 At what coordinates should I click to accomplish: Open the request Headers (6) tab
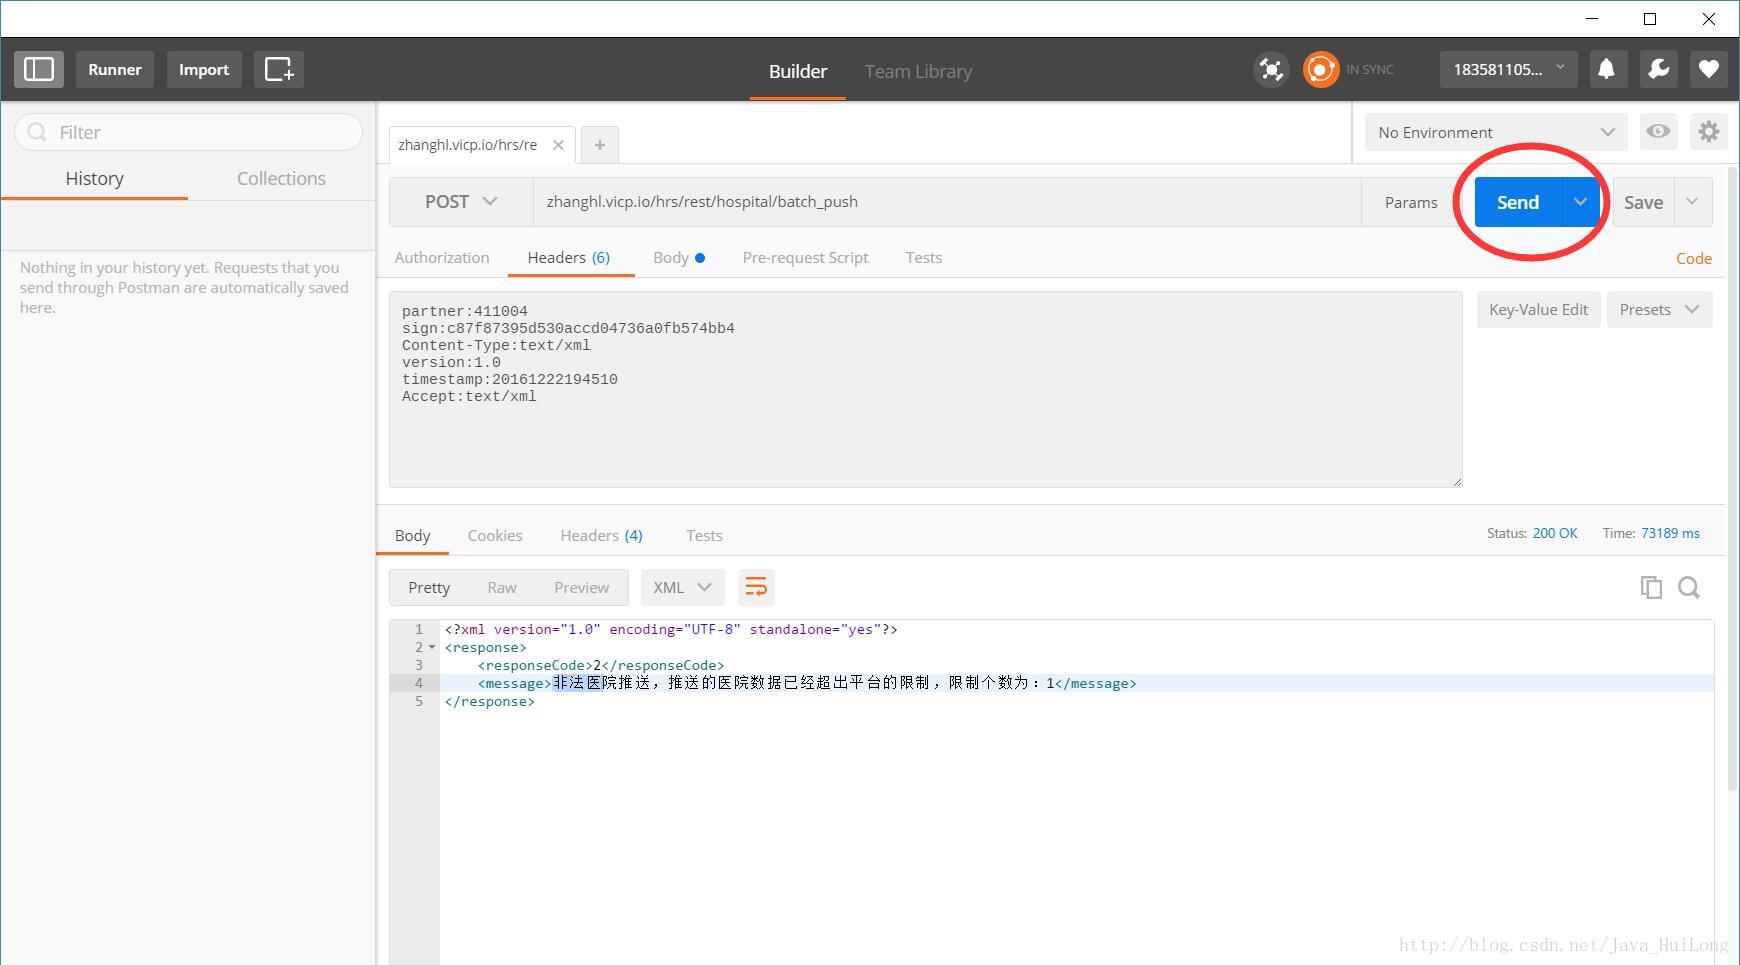[568, 257]
